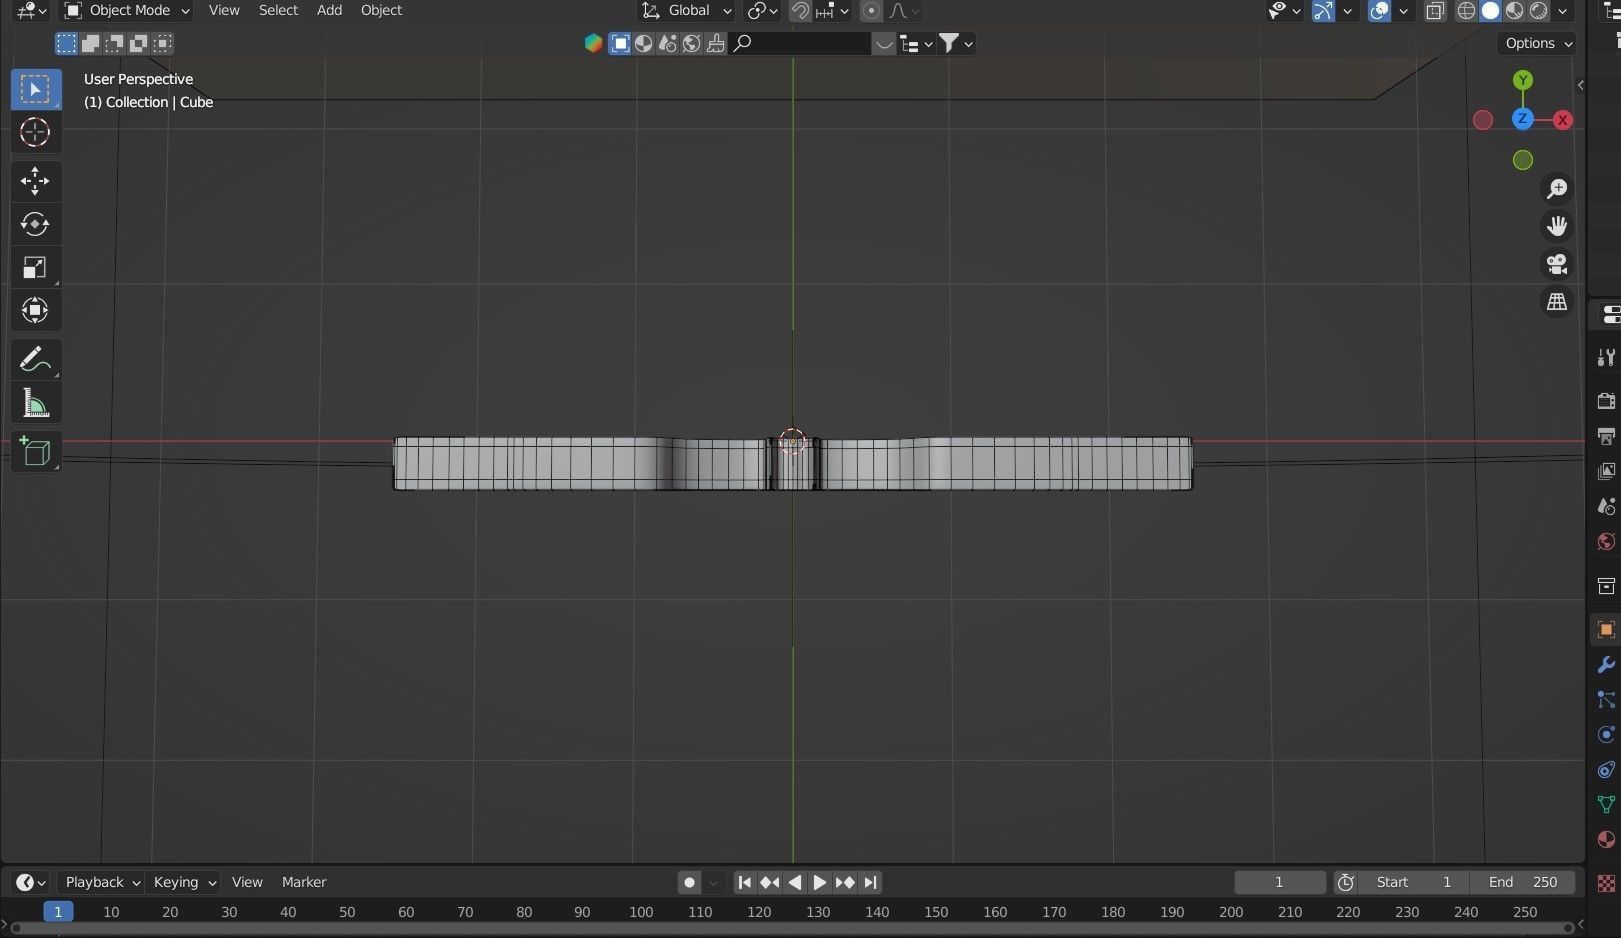
Task: Open the editor type dropdown
Action: 32,11
